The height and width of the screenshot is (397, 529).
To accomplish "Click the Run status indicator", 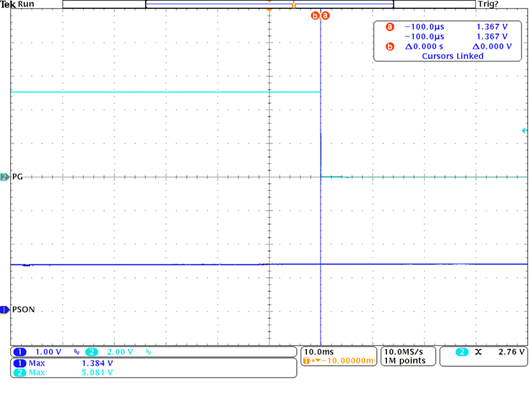I will pos(26,4).
